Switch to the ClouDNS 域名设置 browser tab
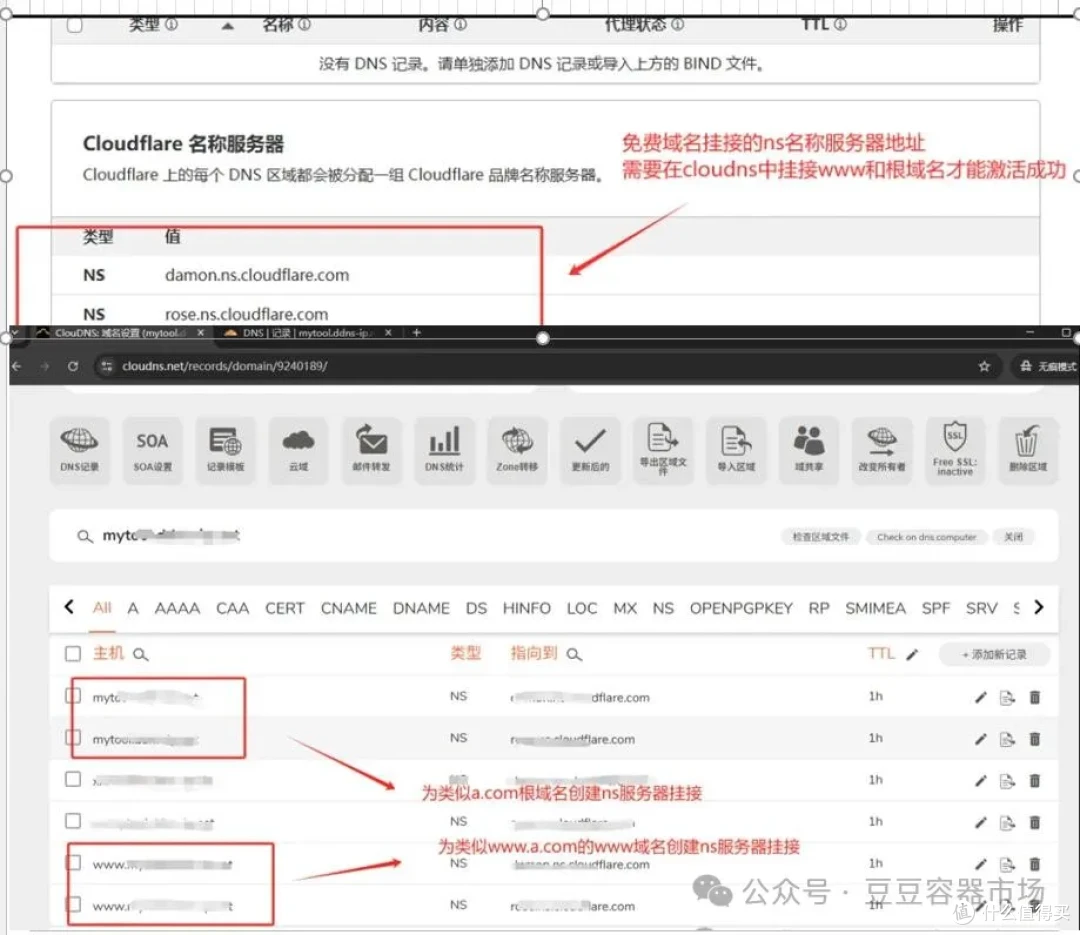1080x935 pixels. 121,333
